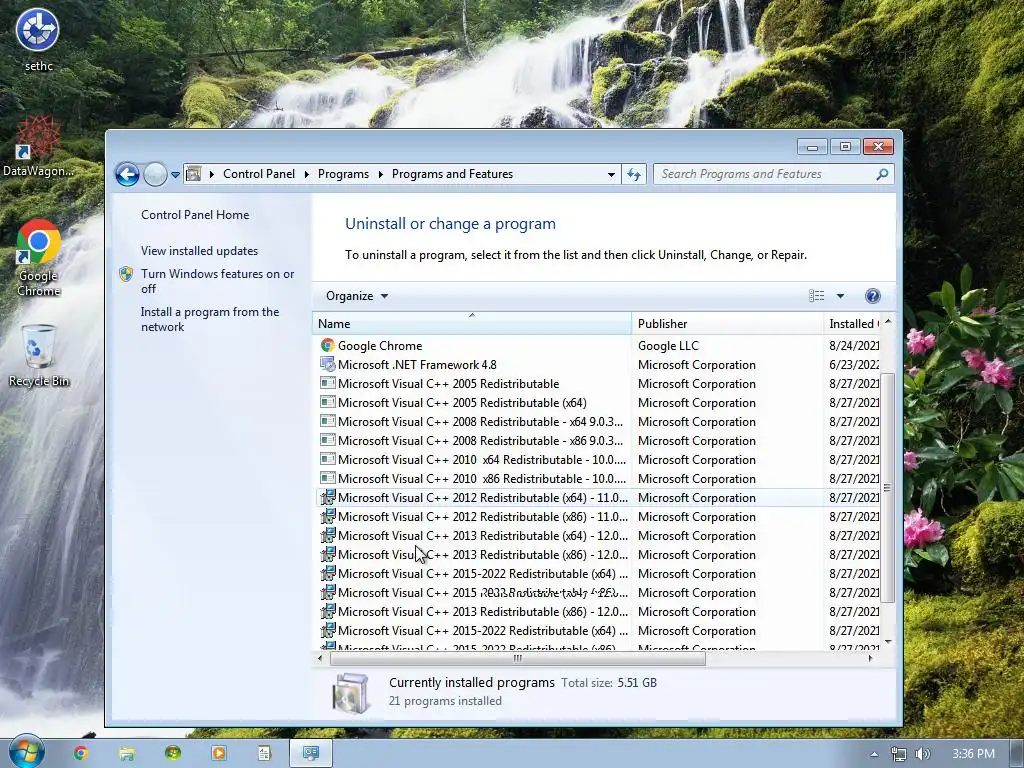Launch Chrome from the taskbar
The image size is (1024, 768).
[x=80, y=753]
